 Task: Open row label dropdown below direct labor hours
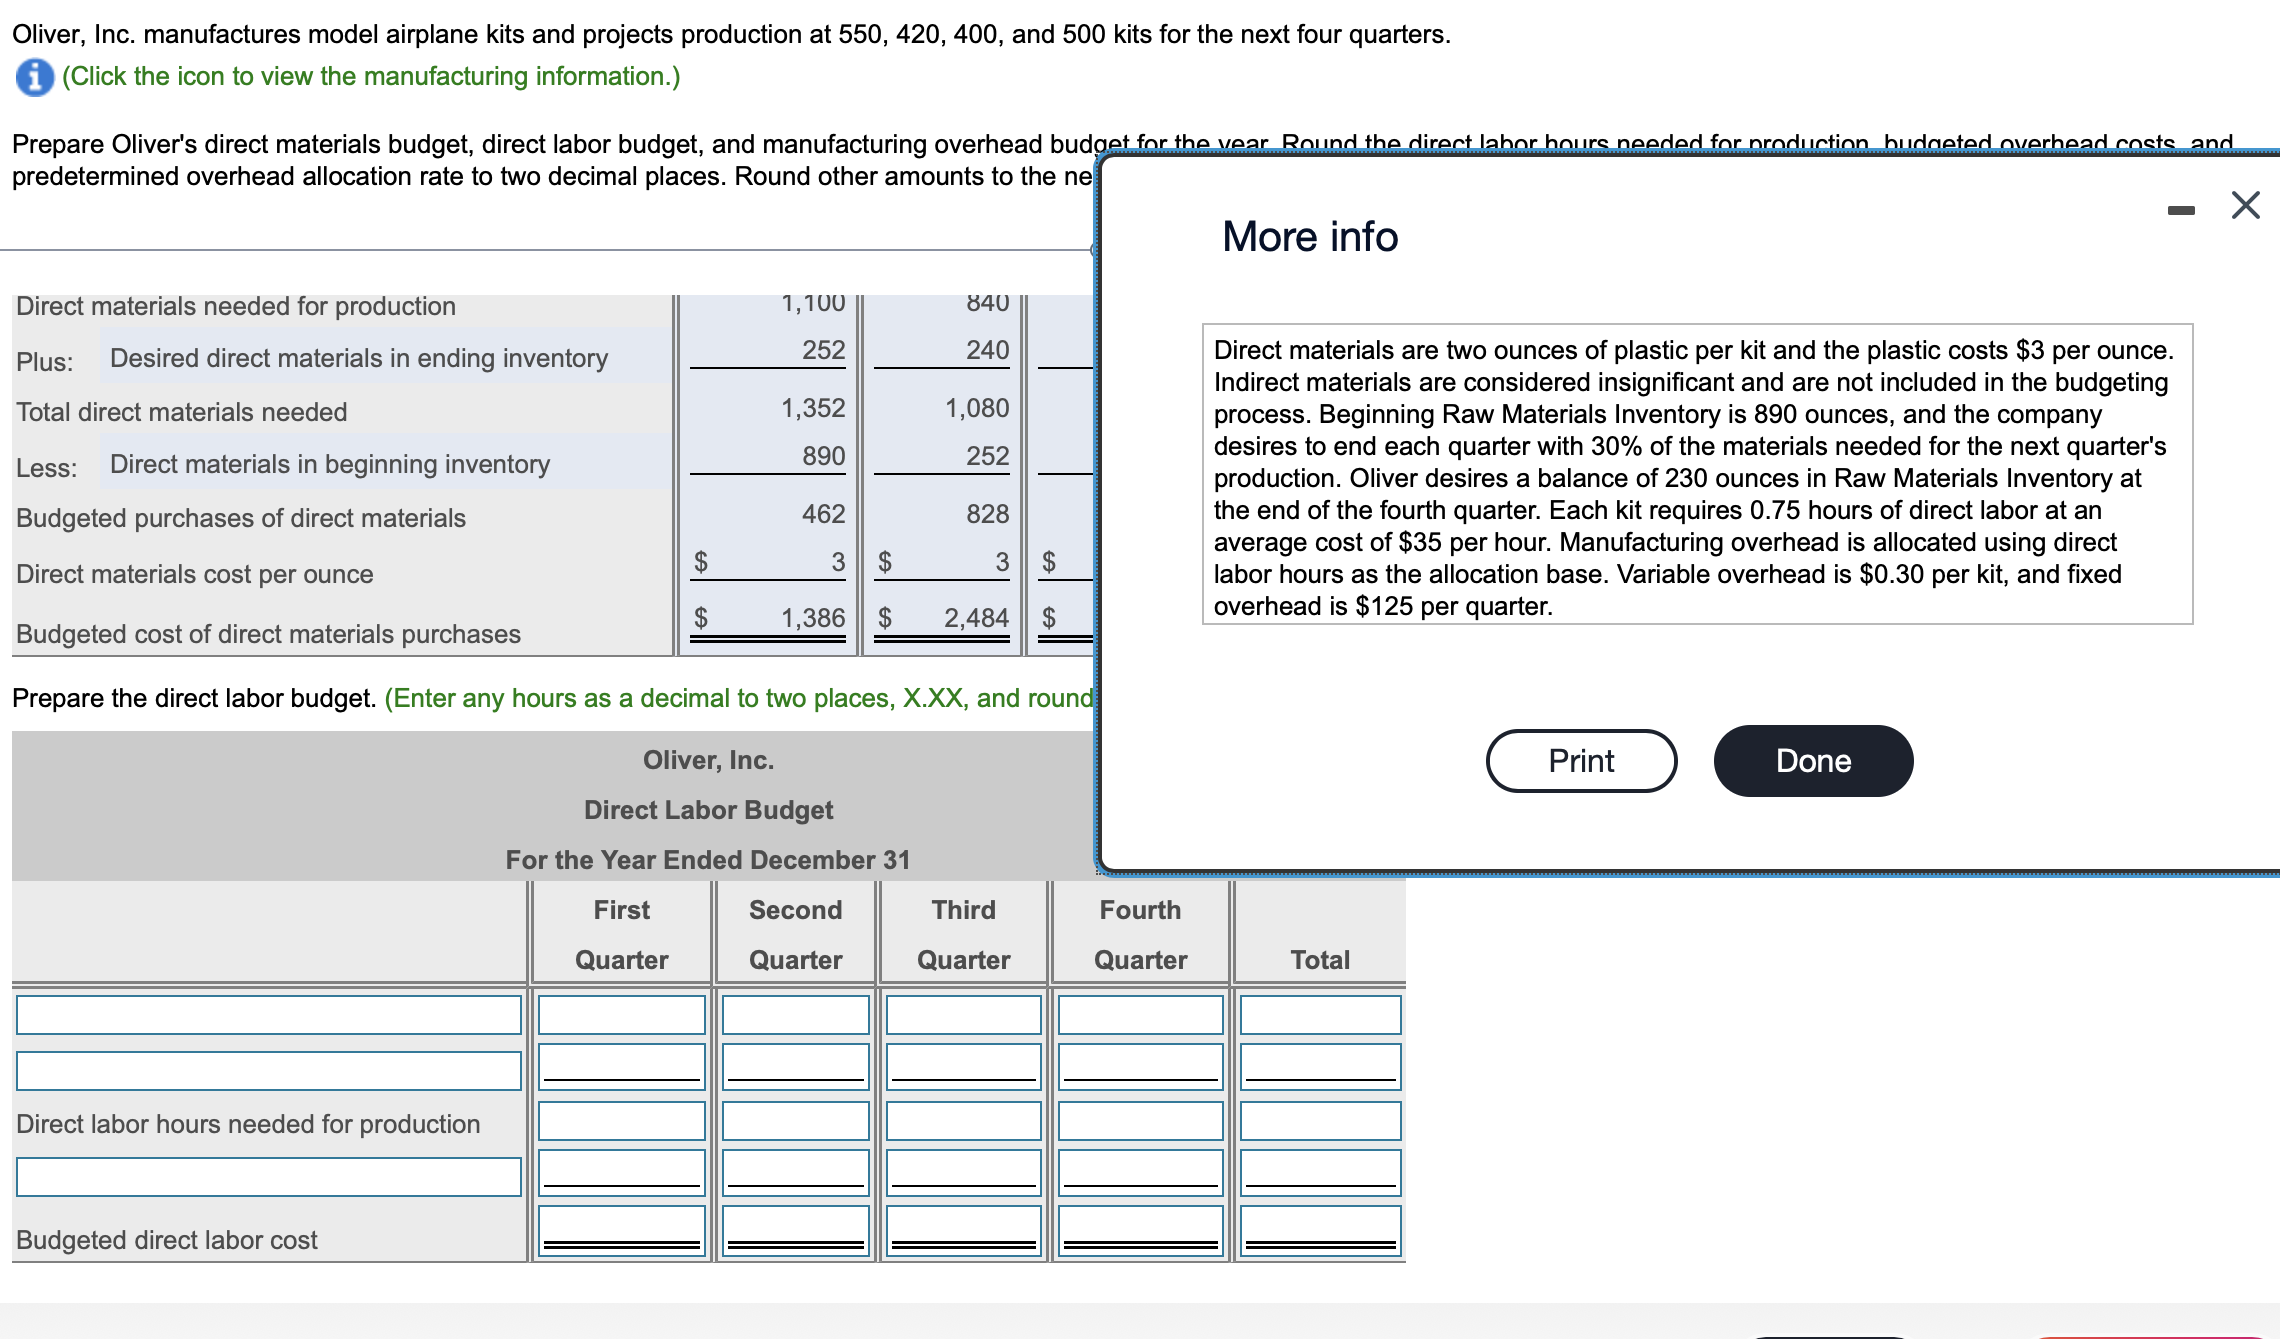click(268, 1177)
